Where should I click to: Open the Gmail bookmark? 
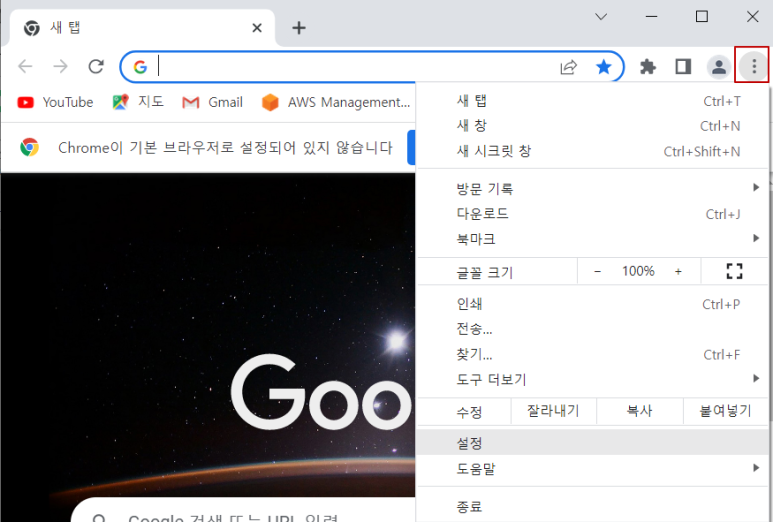pos(212,102)
